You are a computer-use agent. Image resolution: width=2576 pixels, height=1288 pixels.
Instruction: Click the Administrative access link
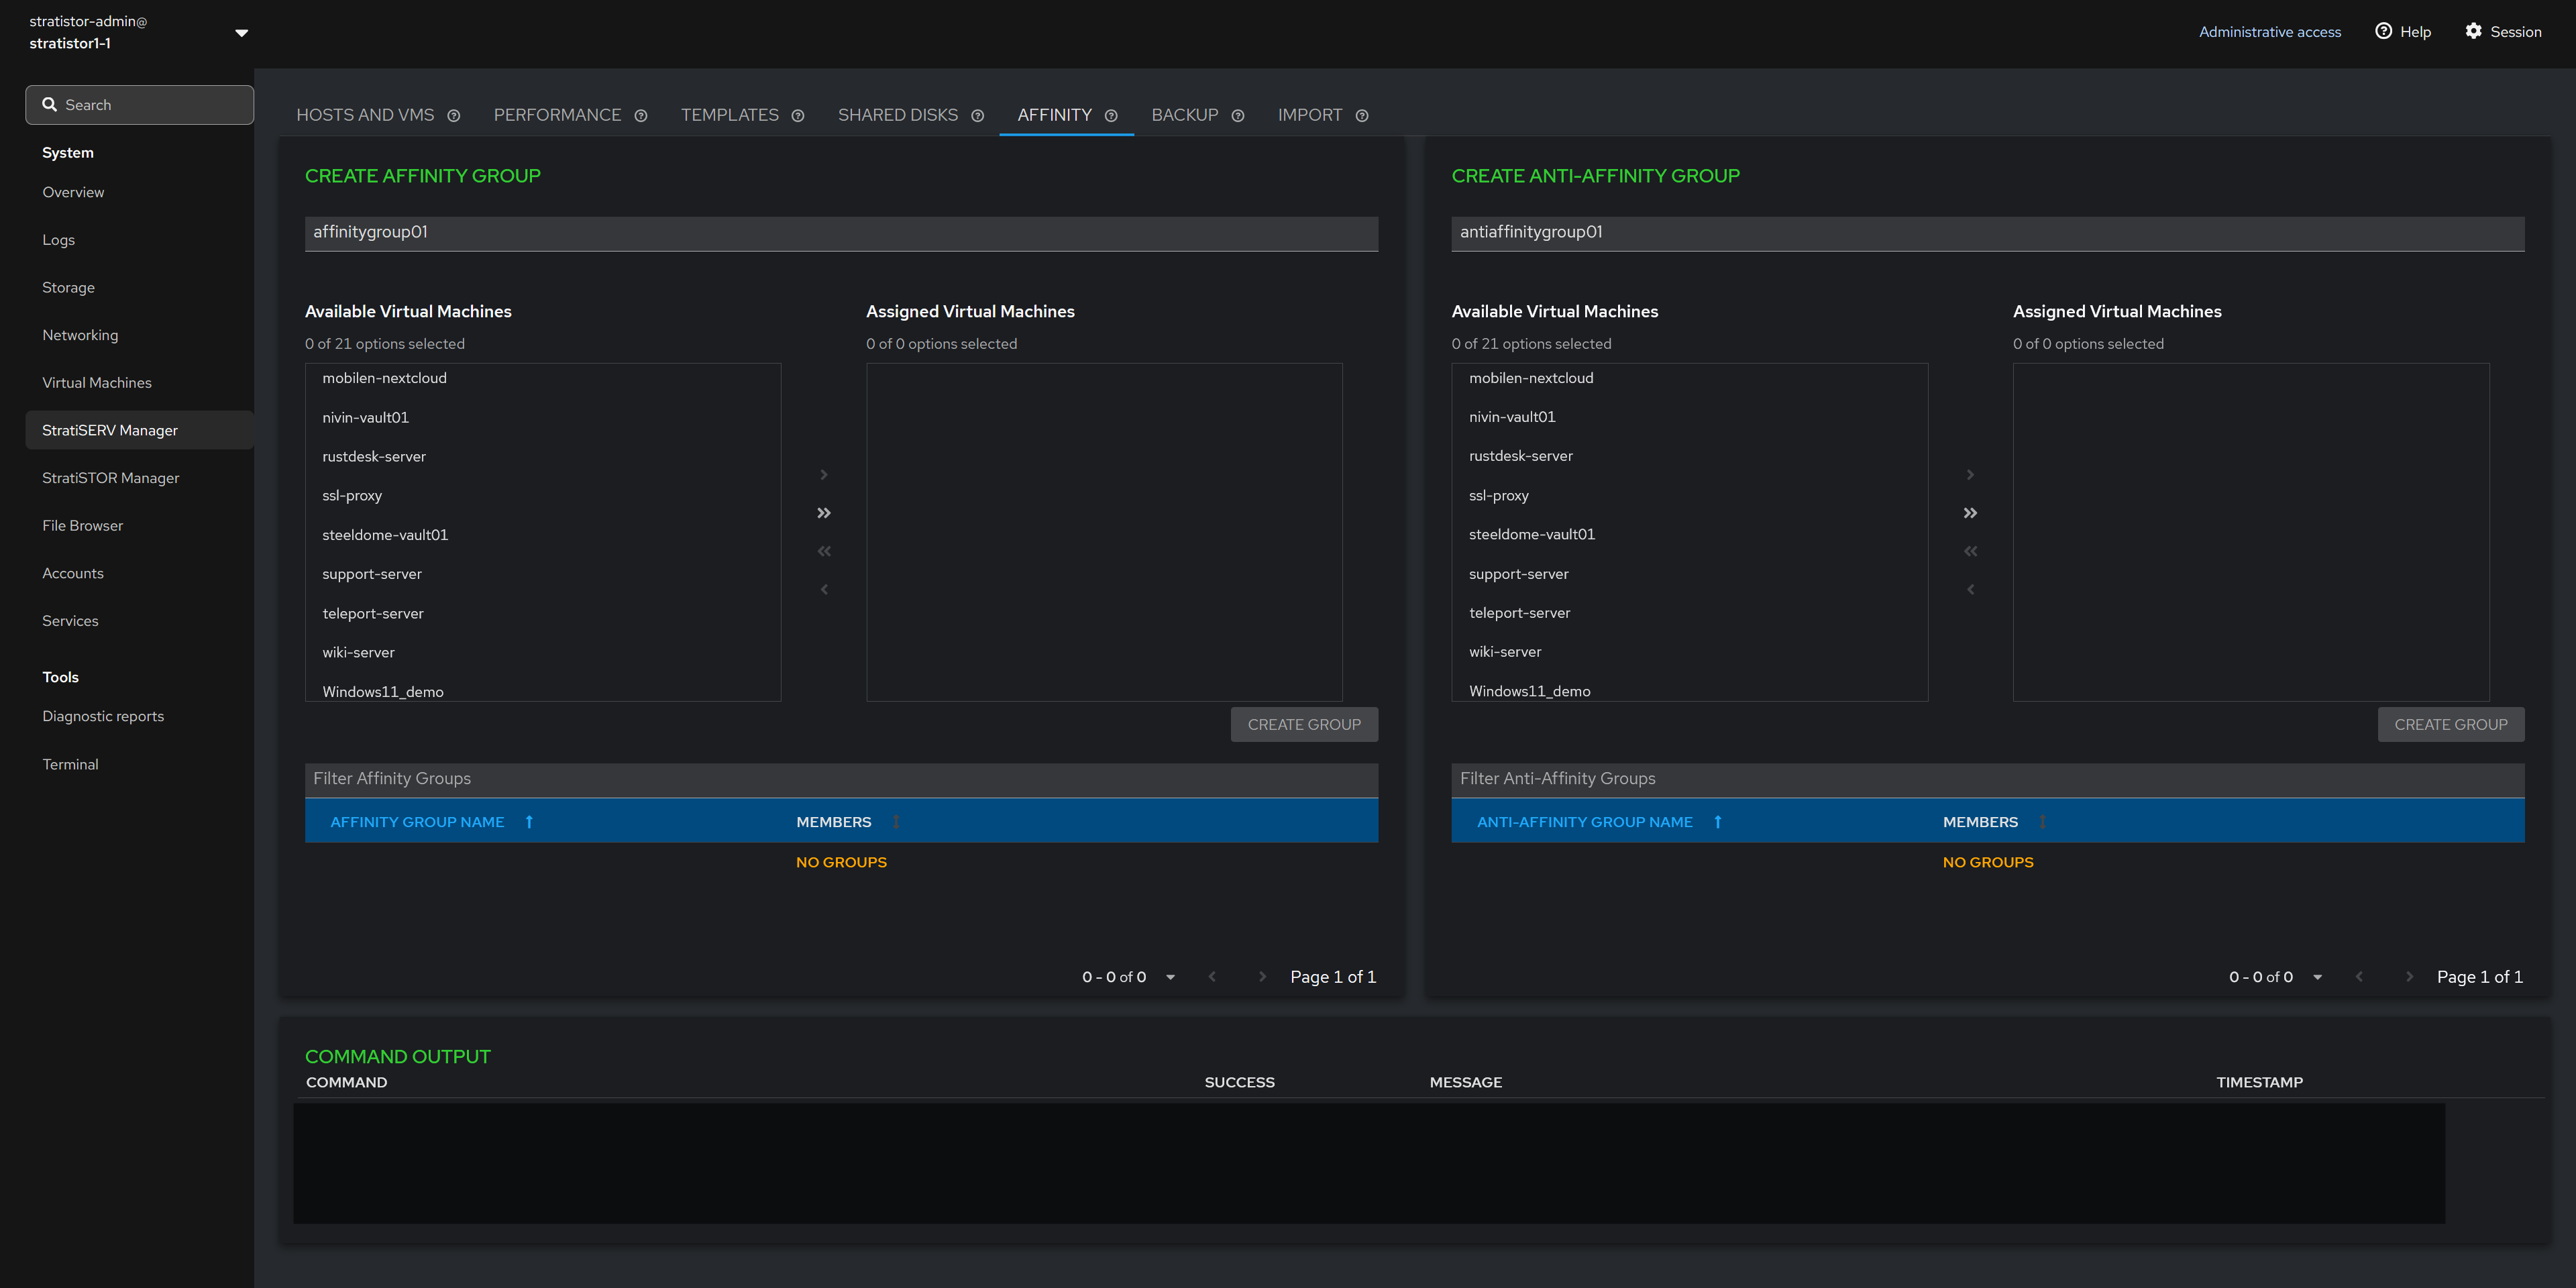coord(2269,32)
